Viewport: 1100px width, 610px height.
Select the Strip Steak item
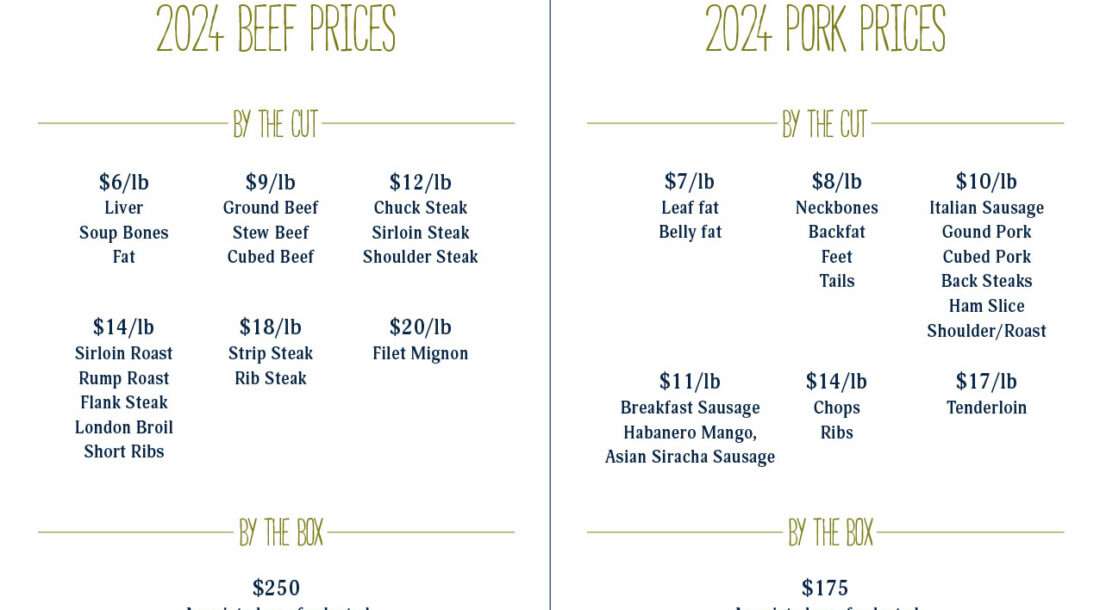point(270,353)
